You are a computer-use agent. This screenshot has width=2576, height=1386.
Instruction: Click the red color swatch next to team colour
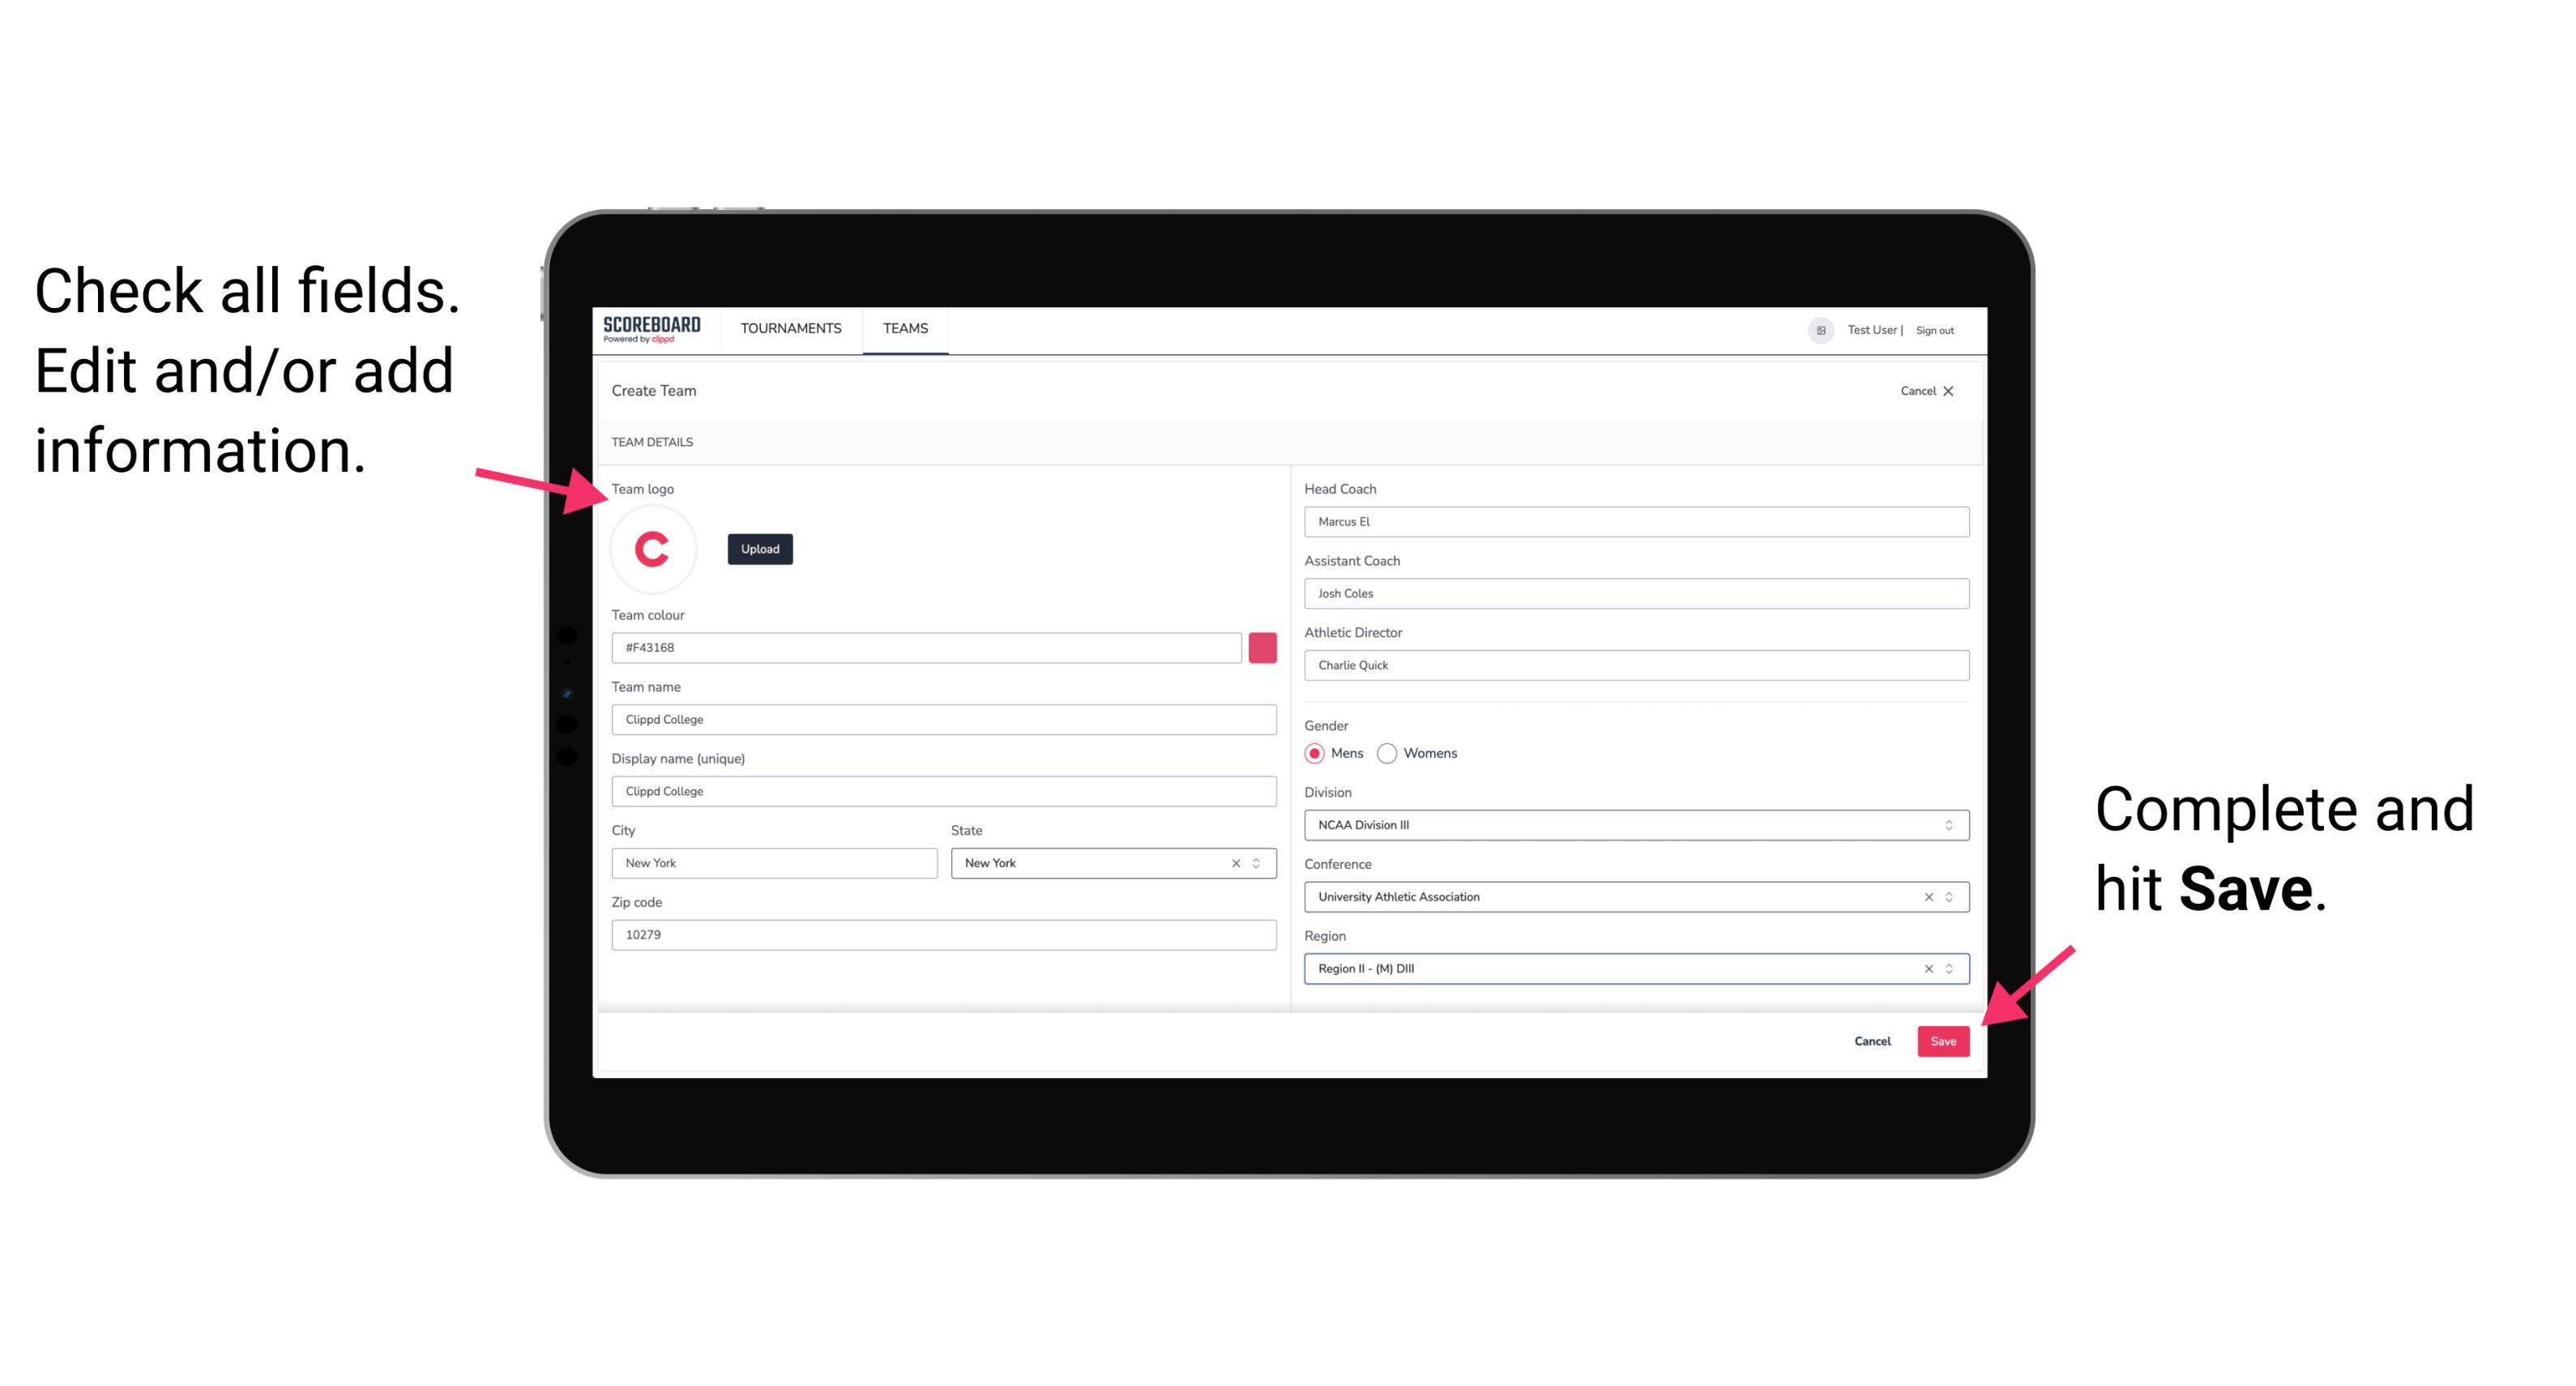pos(1261,647)
